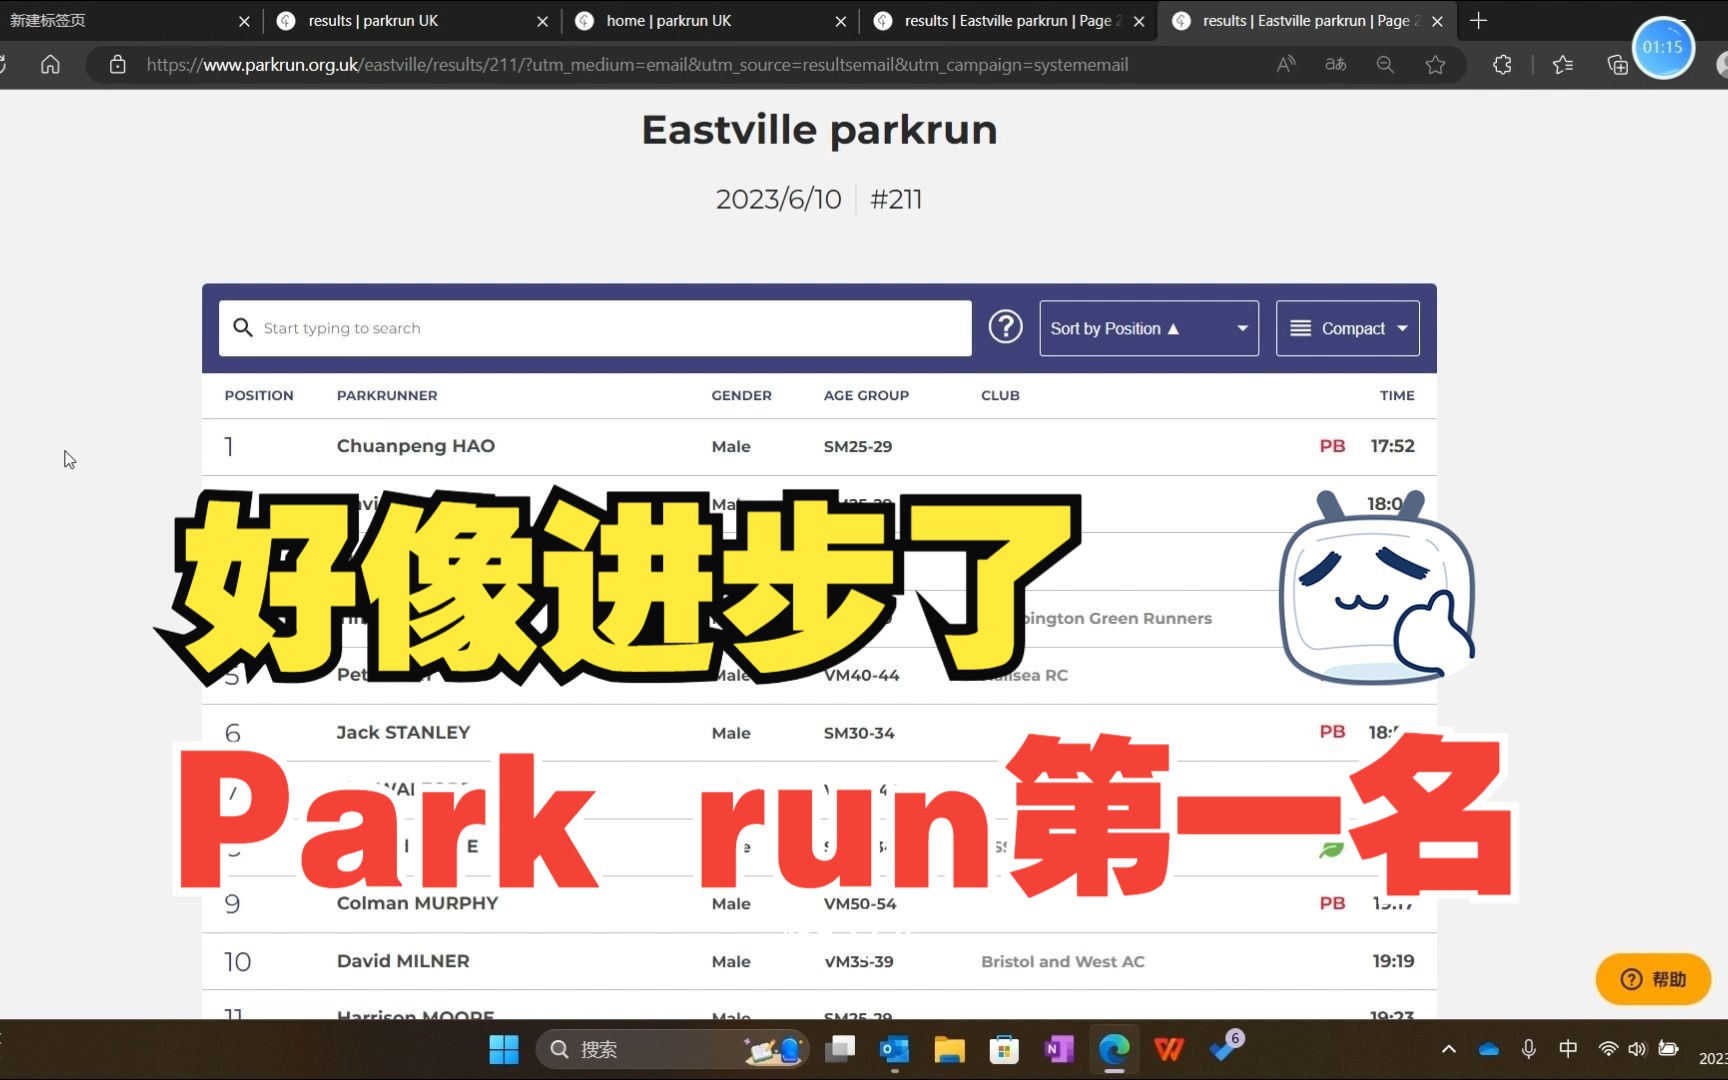The height and width of the screenshot is (1080, 1728).
Task: Open Jack STANLEY's parkrunner profile
Action: tap(403, 732)
